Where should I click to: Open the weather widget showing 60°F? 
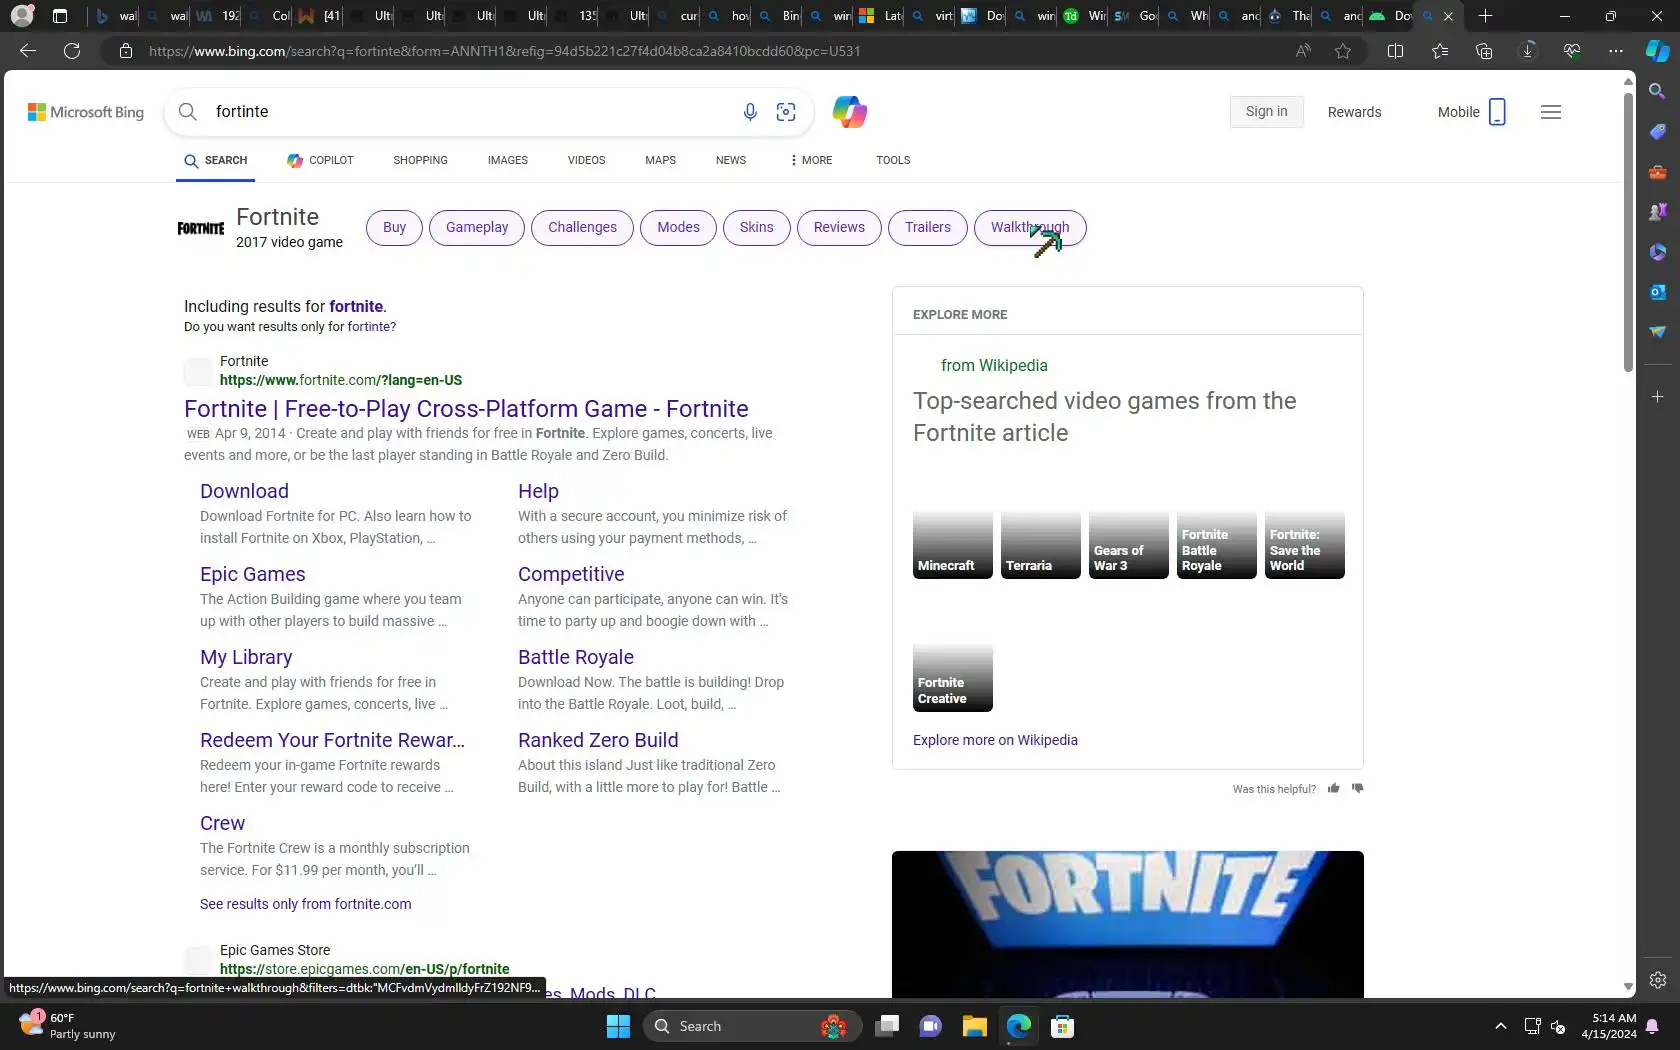(x=68, y=1026)
